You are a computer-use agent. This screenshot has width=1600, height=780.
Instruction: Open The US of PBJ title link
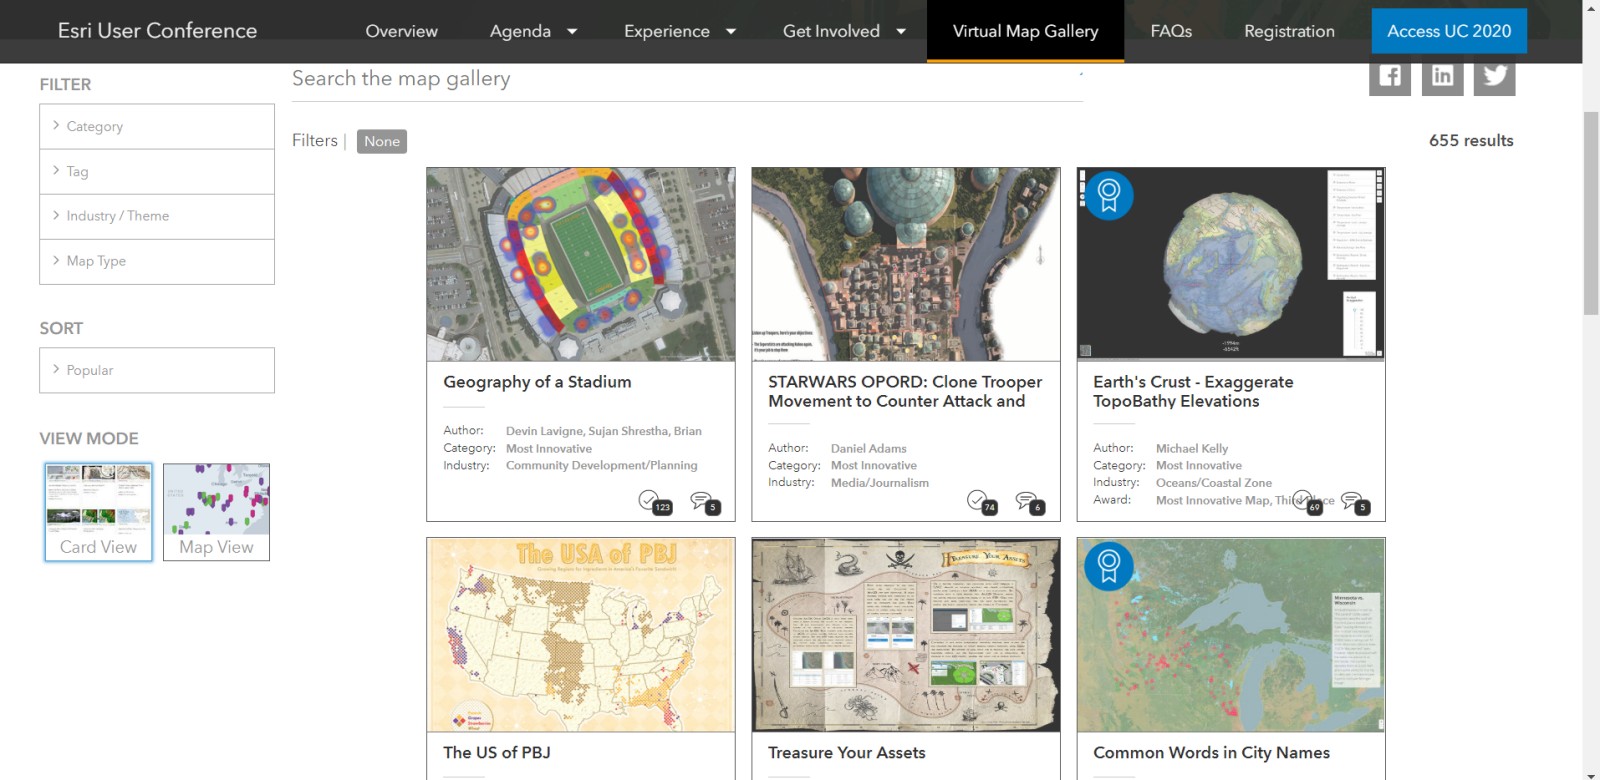[496, 752]
